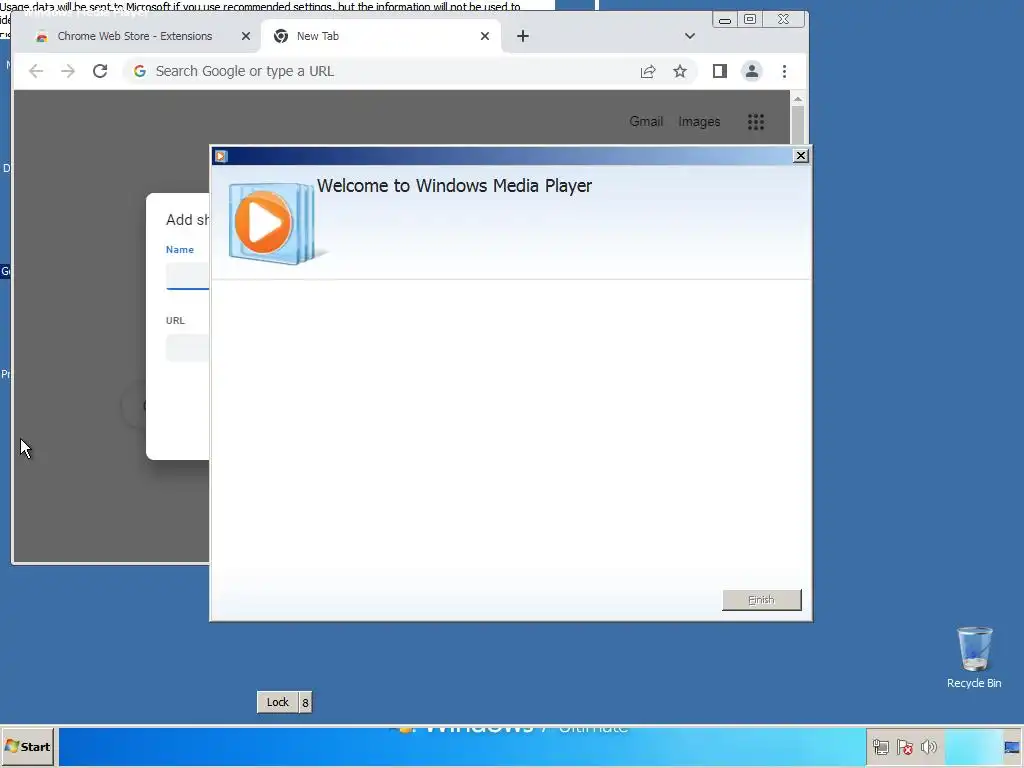
Task: Click the monitor icon in the taskbar corner
Action: click(x=1012, y=747)
